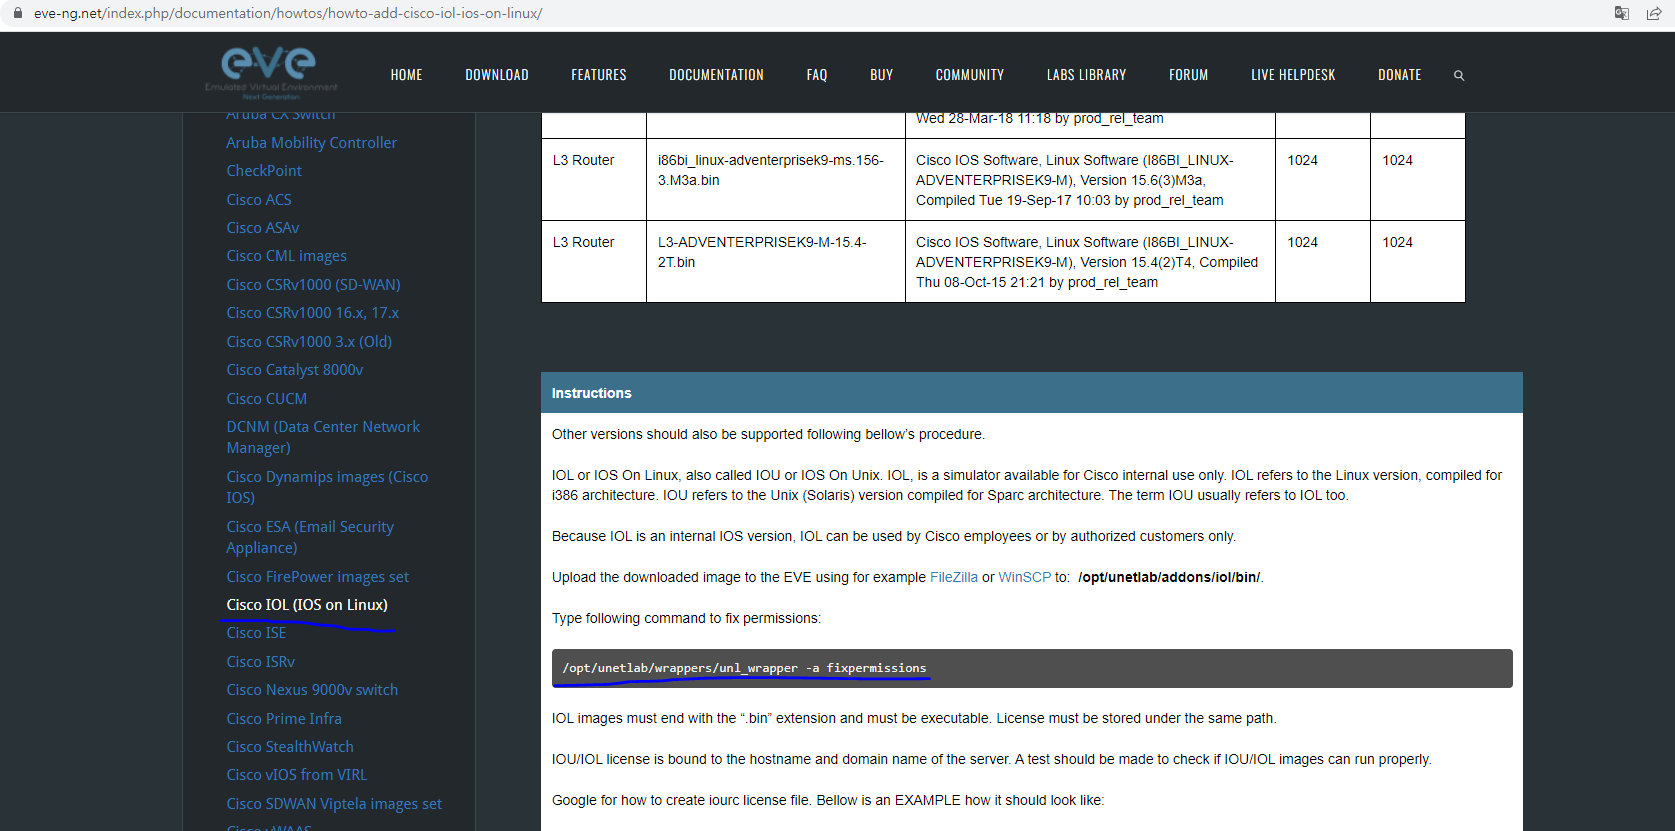The width and height of the screenshot is (1675, 831).
Task: Open the DOCUMENTATION menu item
Action: (x=716, y=75)
